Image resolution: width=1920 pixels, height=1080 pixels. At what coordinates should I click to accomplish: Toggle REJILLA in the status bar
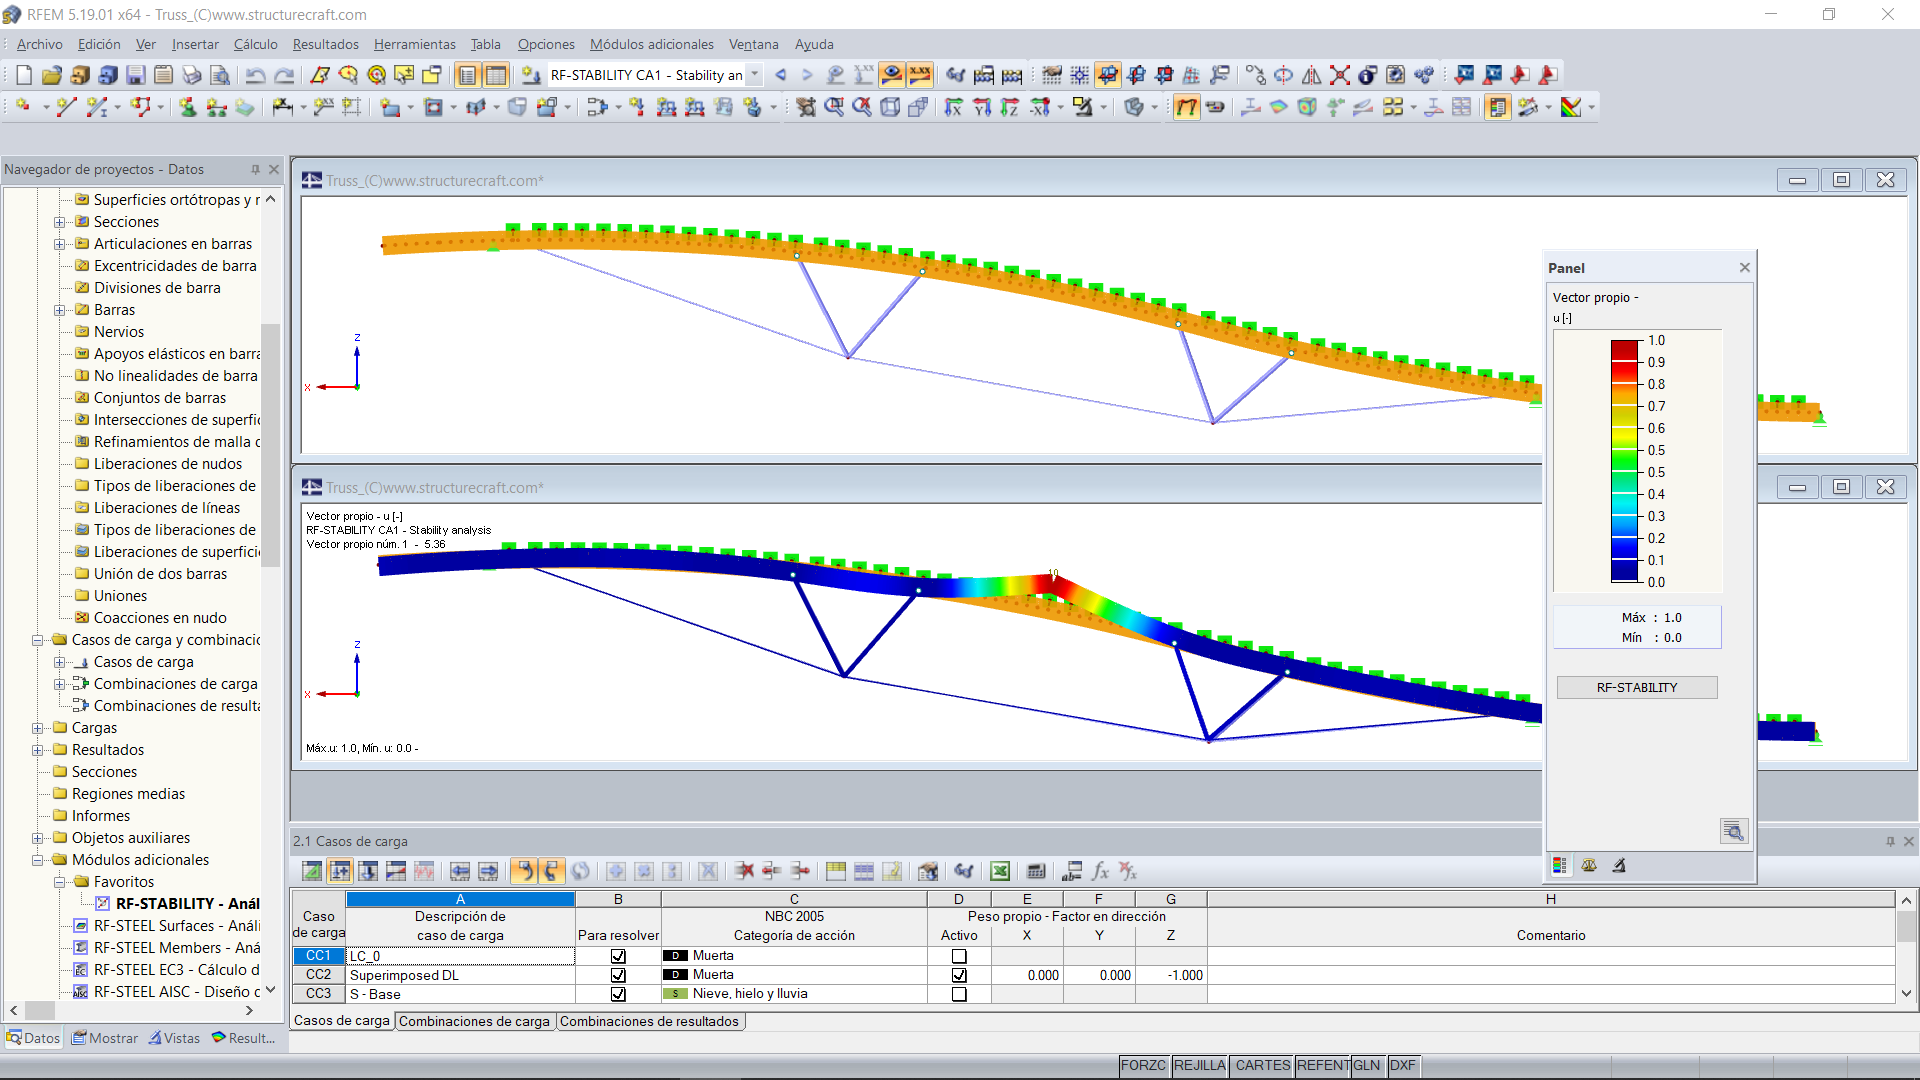tap(1199, 1066)
